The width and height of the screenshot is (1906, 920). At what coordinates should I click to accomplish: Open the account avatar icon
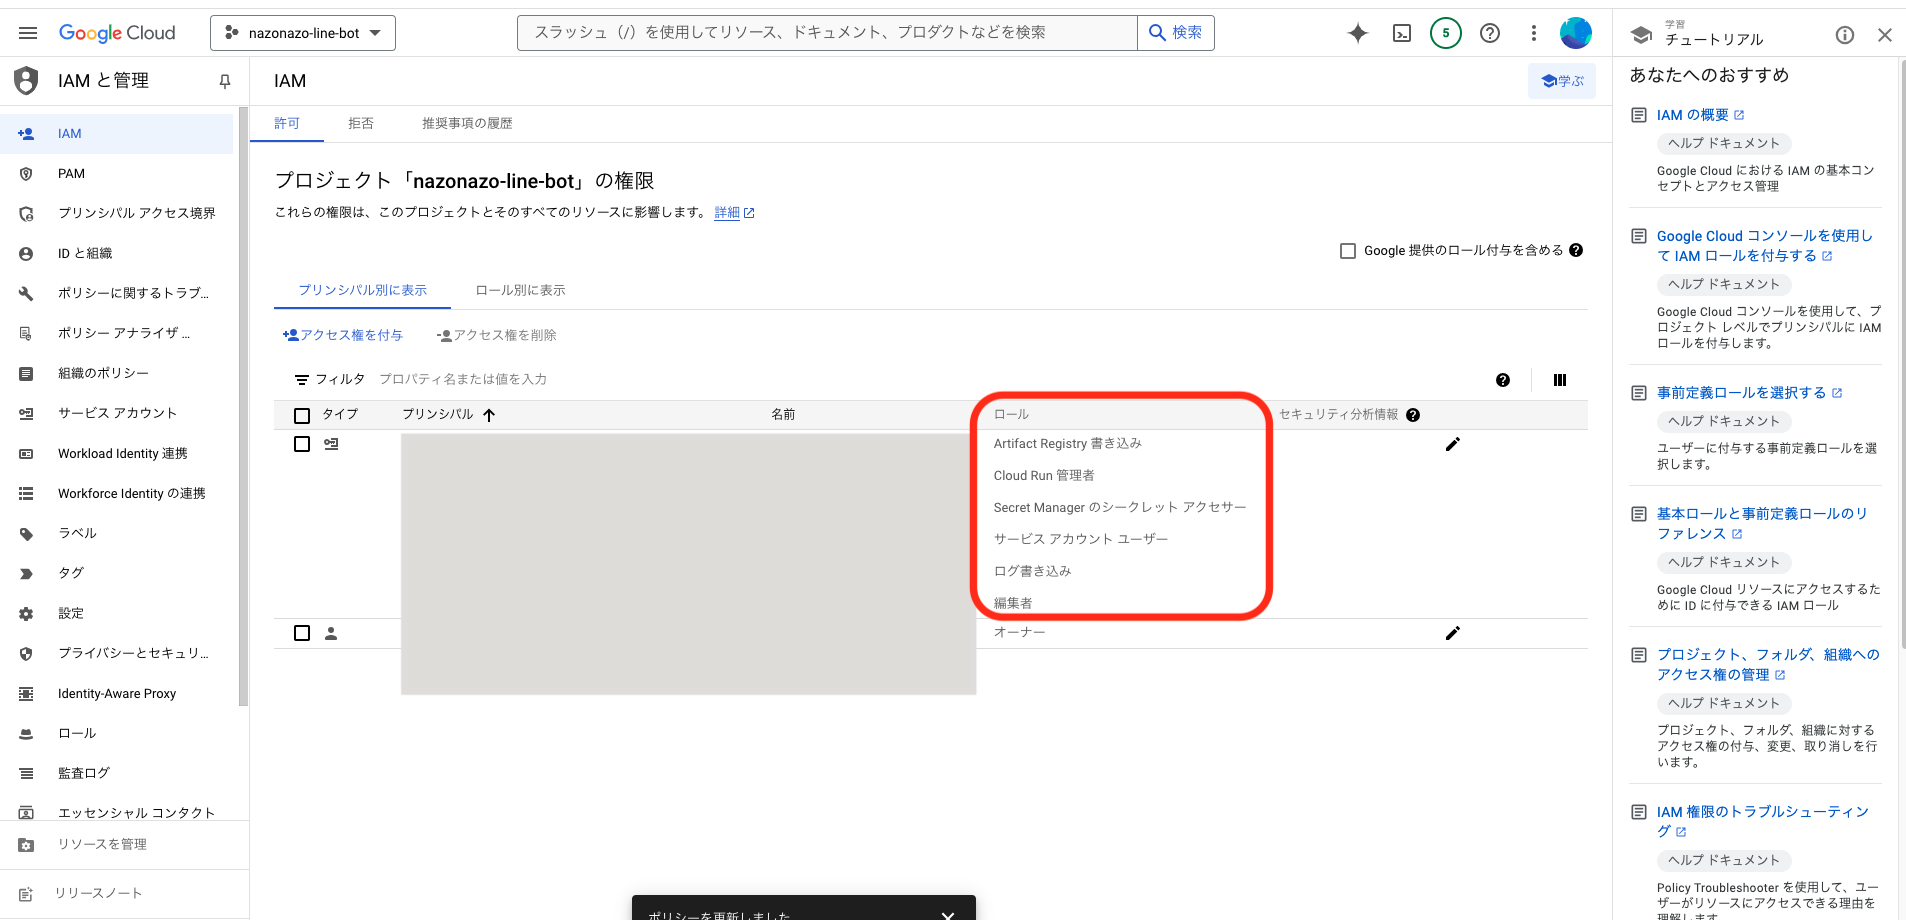point(1575,32)
